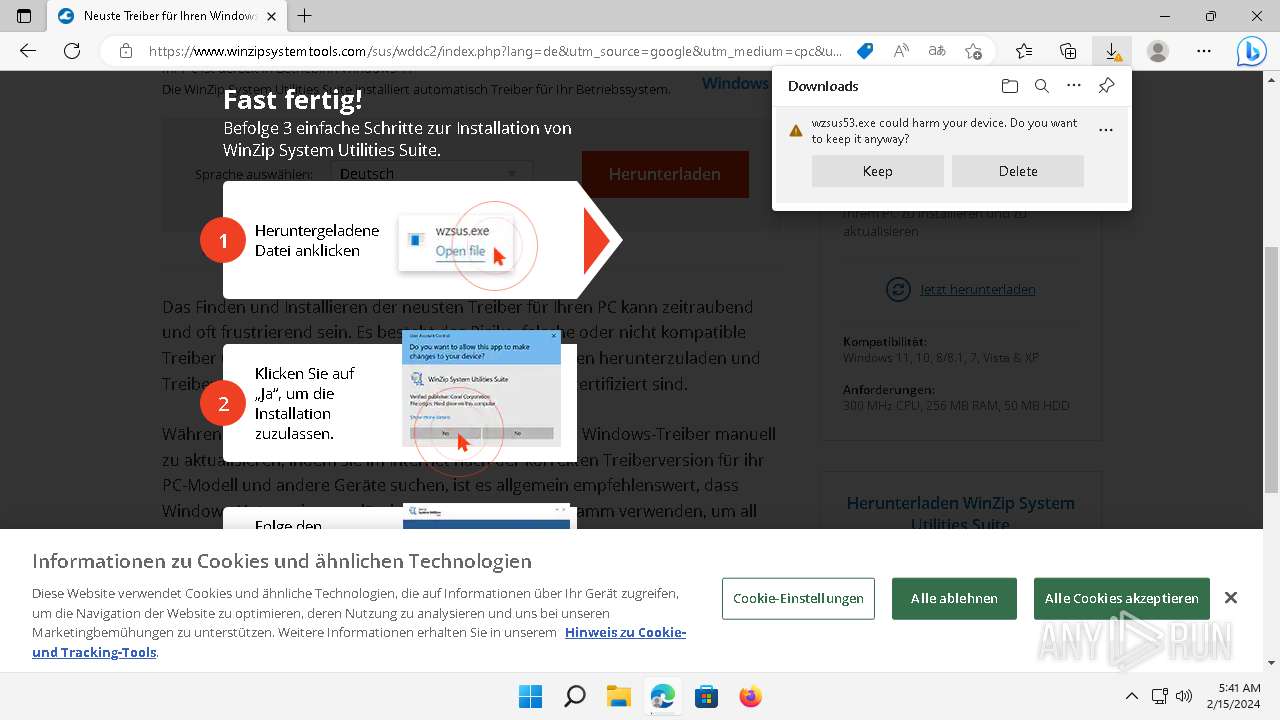Refresh the current page
Viewport: 1280px width, 720px height.
point(72,51)
